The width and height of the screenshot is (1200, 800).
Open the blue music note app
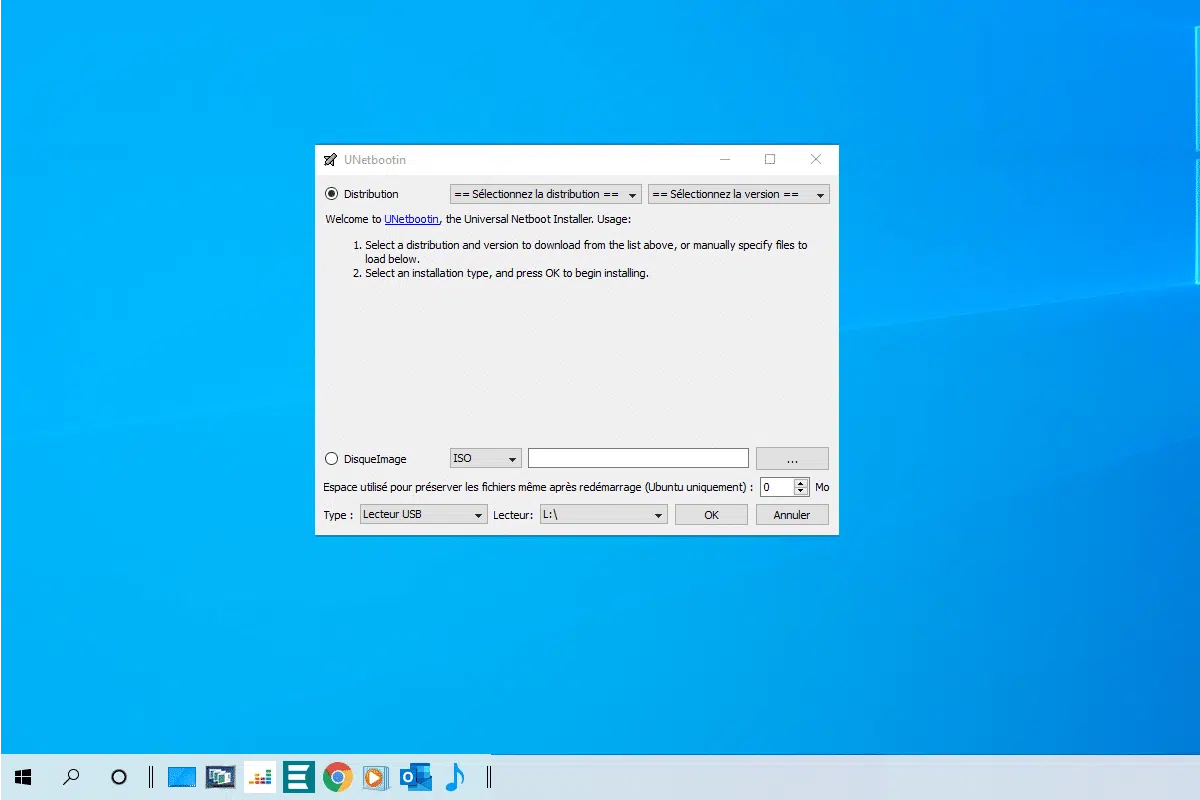click(x=454, y=777)
